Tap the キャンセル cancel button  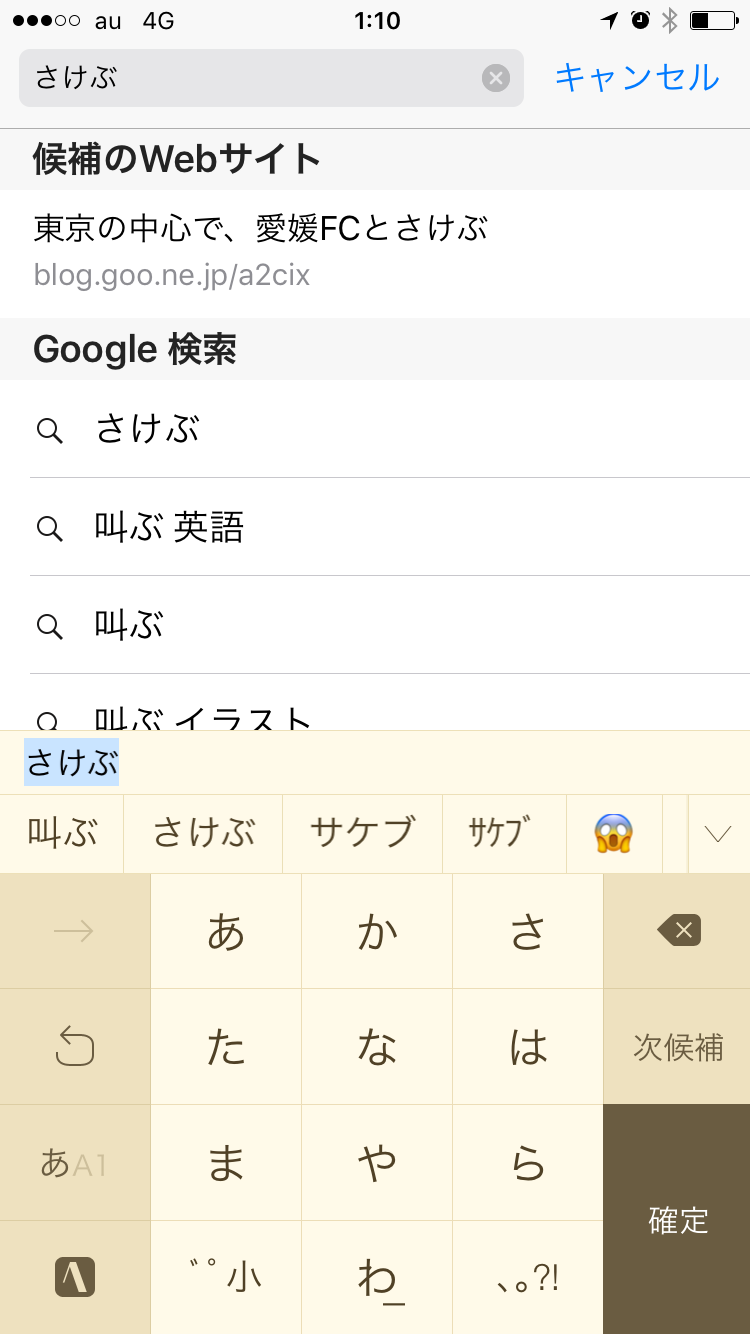[x=637, y=77]
